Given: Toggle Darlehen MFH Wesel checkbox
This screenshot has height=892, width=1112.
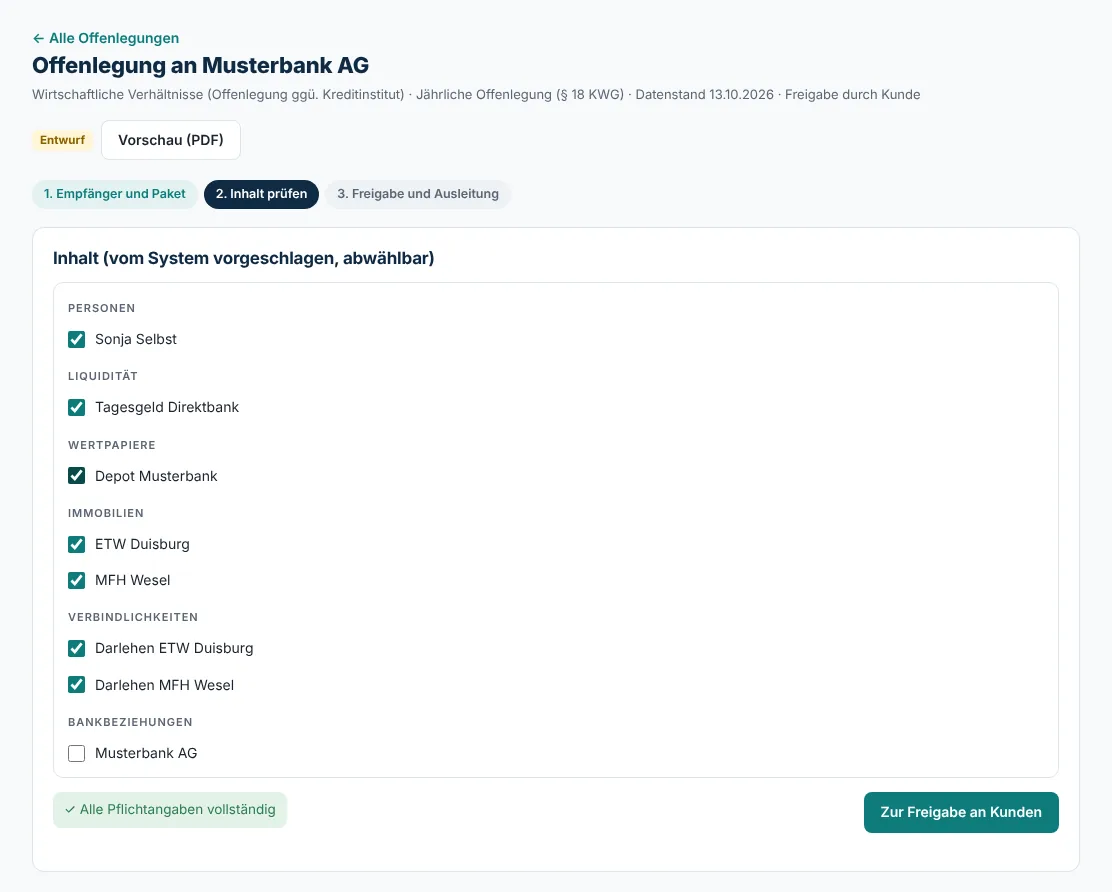Looking at the screenshot, I should coord(77,685).
